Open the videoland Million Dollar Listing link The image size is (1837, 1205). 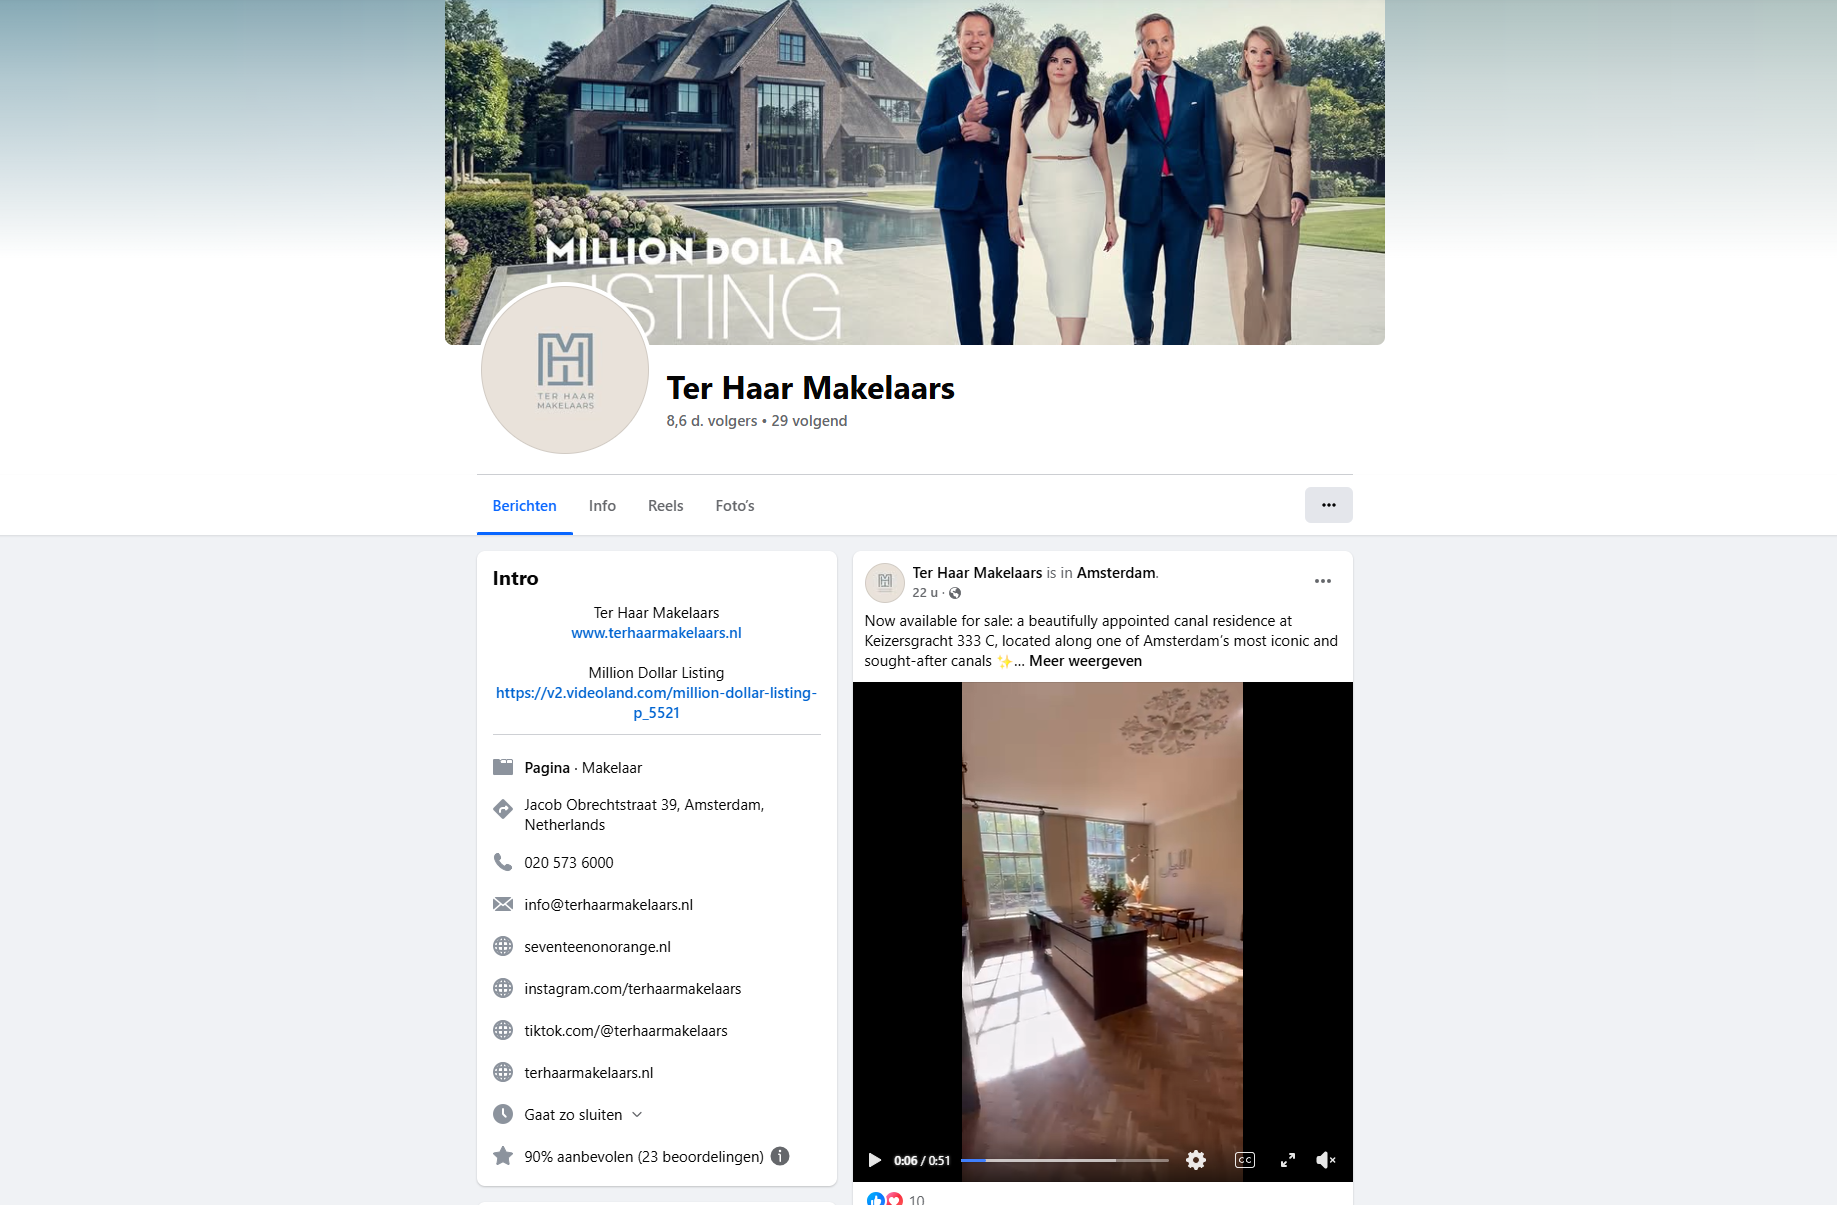656,703
